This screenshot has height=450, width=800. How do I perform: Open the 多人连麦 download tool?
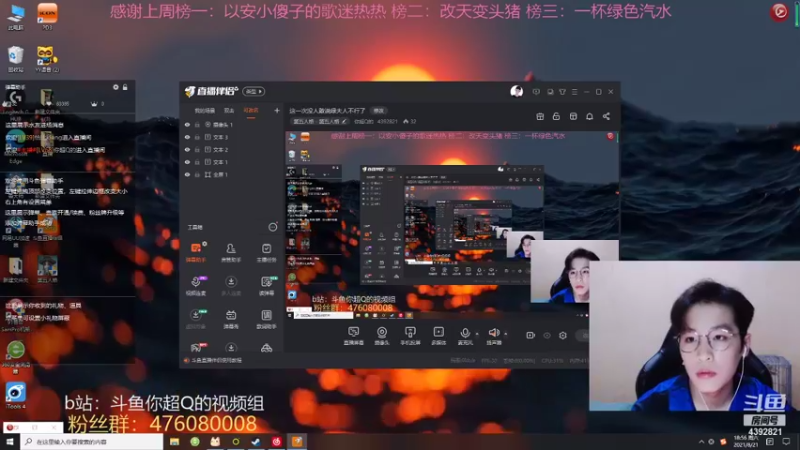coord(231,286)
